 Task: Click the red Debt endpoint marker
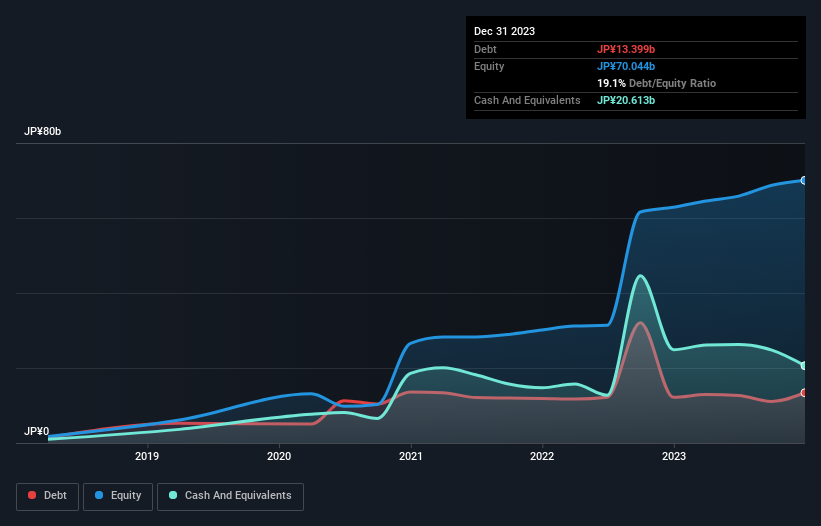pyautogui.click(x=804, y=393)
